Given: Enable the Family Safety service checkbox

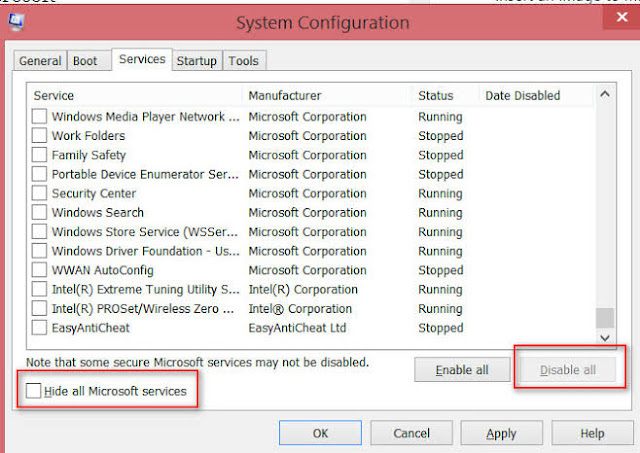Looking at the screenshot, I should [x=39, y=155].
